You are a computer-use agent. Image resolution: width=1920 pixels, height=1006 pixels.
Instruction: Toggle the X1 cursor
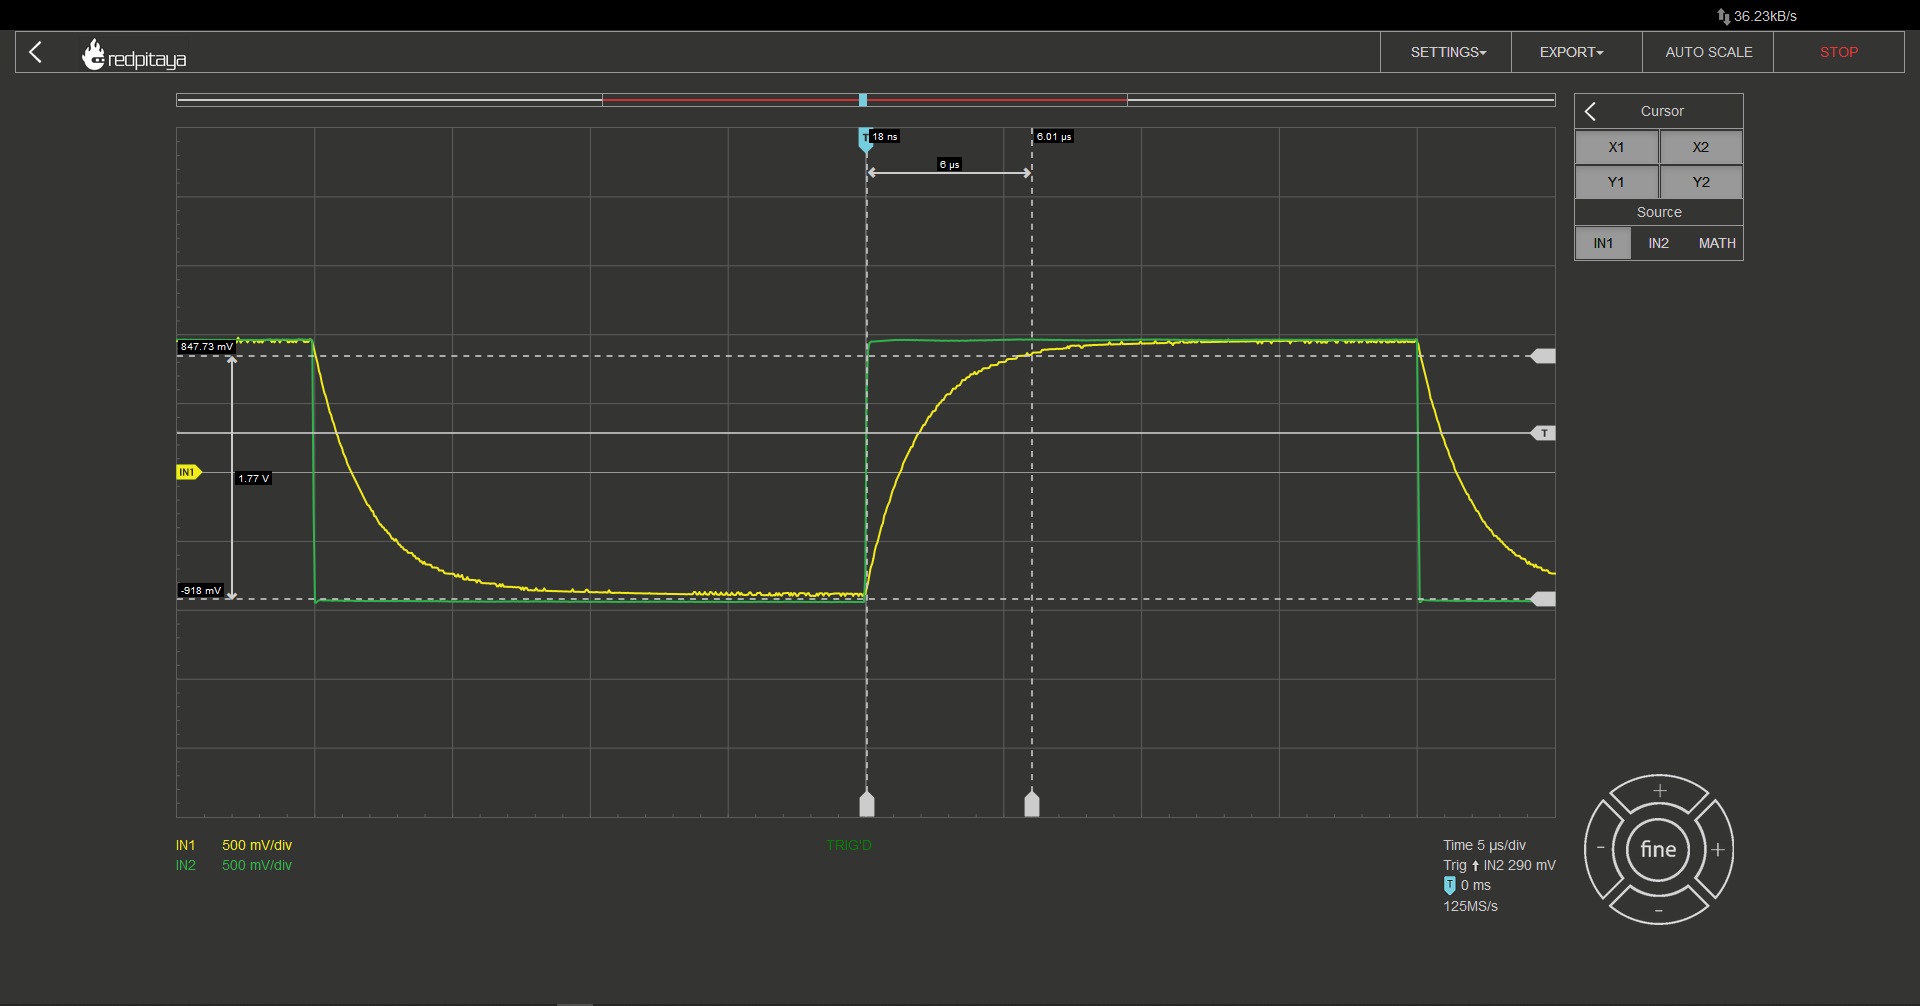(1616, 147)
